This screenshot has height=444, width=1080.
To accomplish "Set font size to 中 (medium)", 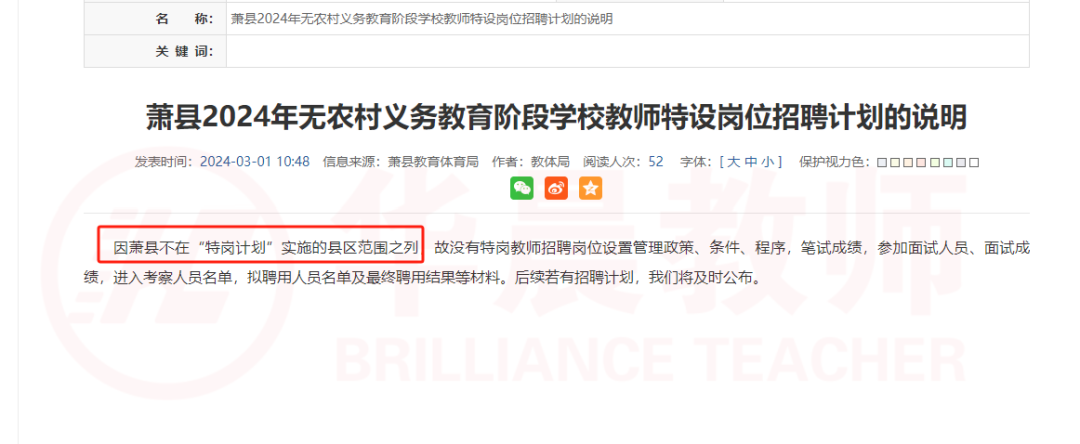I will (x=751, y=162).
